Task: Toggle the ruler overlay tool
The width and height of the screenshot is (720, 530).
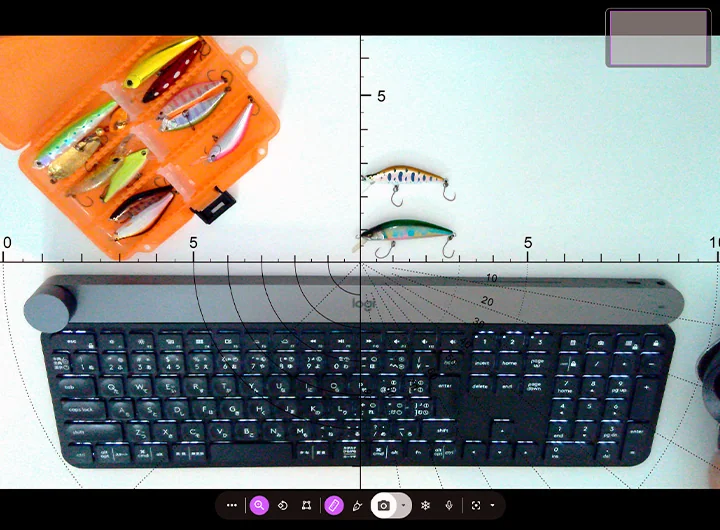Action: click(334, 506)
